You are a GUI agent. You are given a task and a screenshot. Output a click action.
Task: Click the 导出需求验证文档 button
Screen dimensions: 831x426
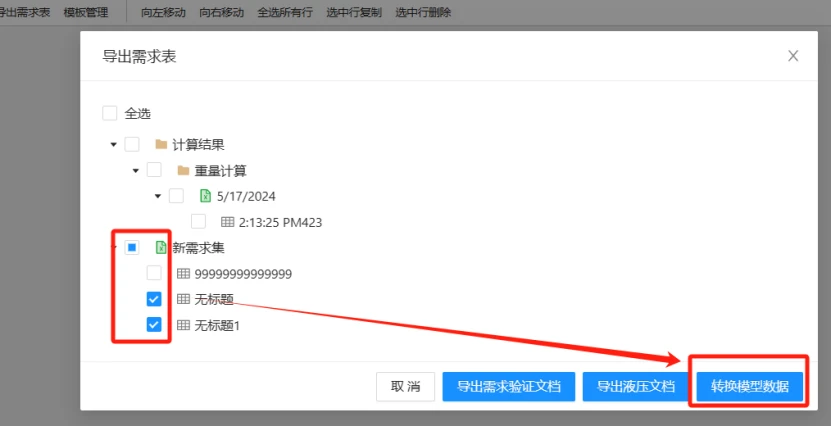509,386
